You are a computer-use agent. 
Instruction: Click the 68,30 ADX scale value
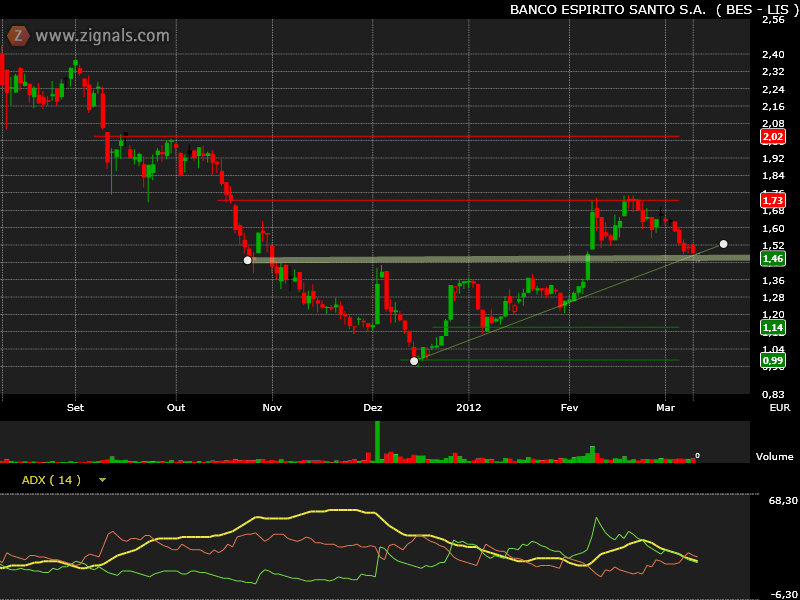click(783, 501)
